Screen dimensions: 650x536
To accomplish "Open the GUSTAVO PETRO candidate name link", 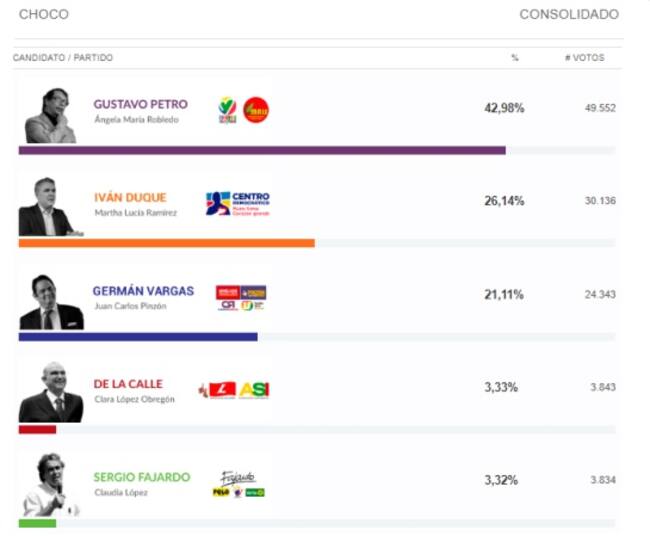I will click(x=140, y=104).
